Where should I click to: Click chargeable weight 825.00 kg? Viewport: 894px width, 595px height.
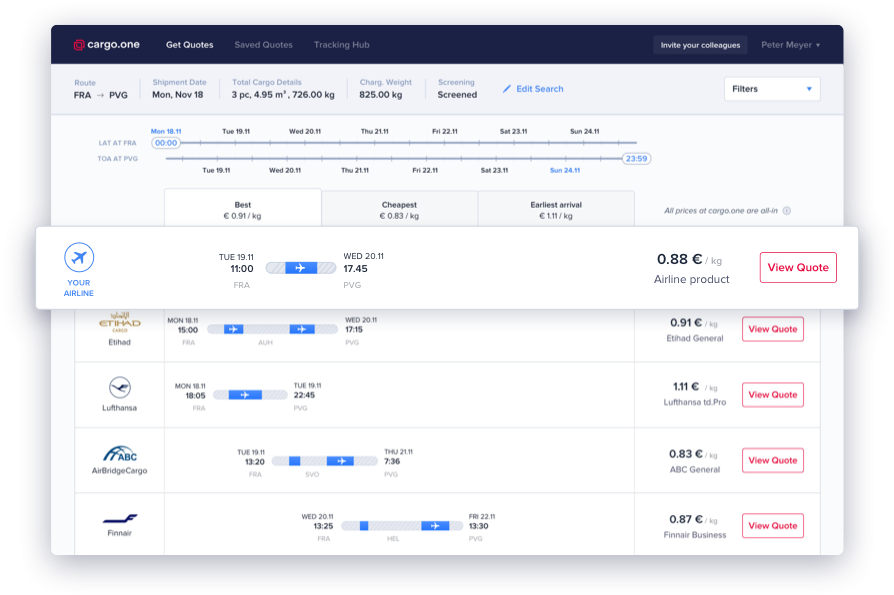pos(381,95)
